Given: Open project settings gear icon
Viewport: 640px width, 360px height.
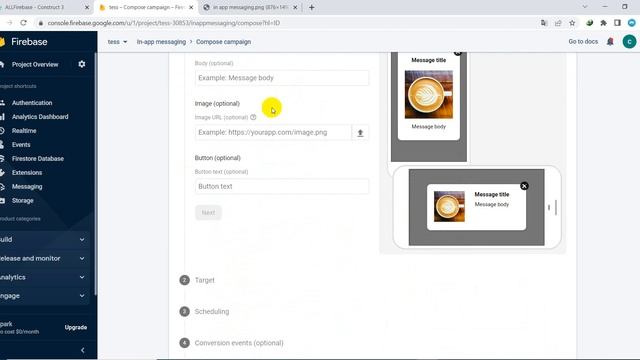Looking at the screenshot, I should tap(82, 64).
